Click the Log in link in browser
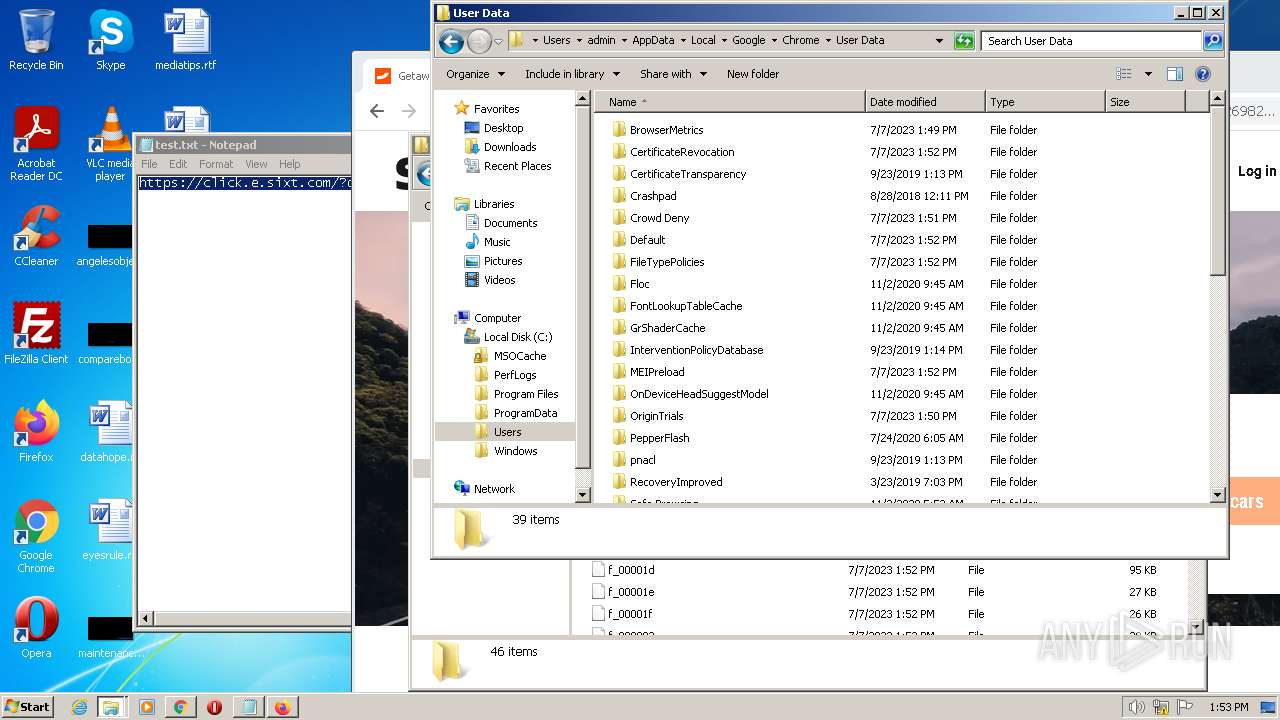This screenshot has width=1280, height=720. pyautogui.click(x=1257, y=171)
